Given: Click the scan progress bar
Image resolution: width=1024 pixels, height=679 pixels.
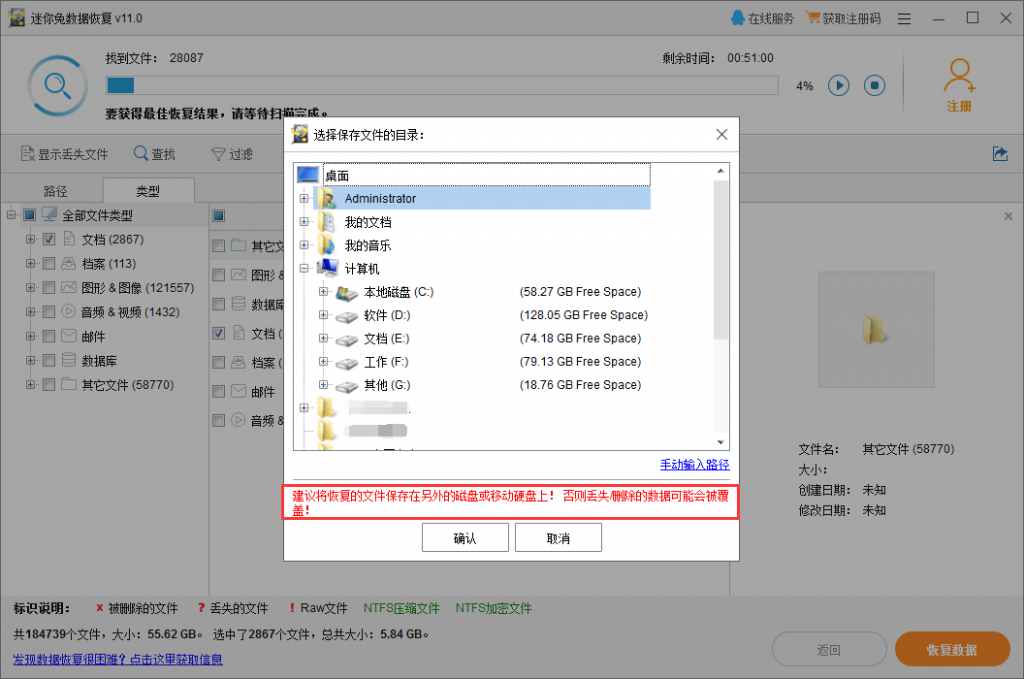Looking at the screenshot, I should point(442,86).
